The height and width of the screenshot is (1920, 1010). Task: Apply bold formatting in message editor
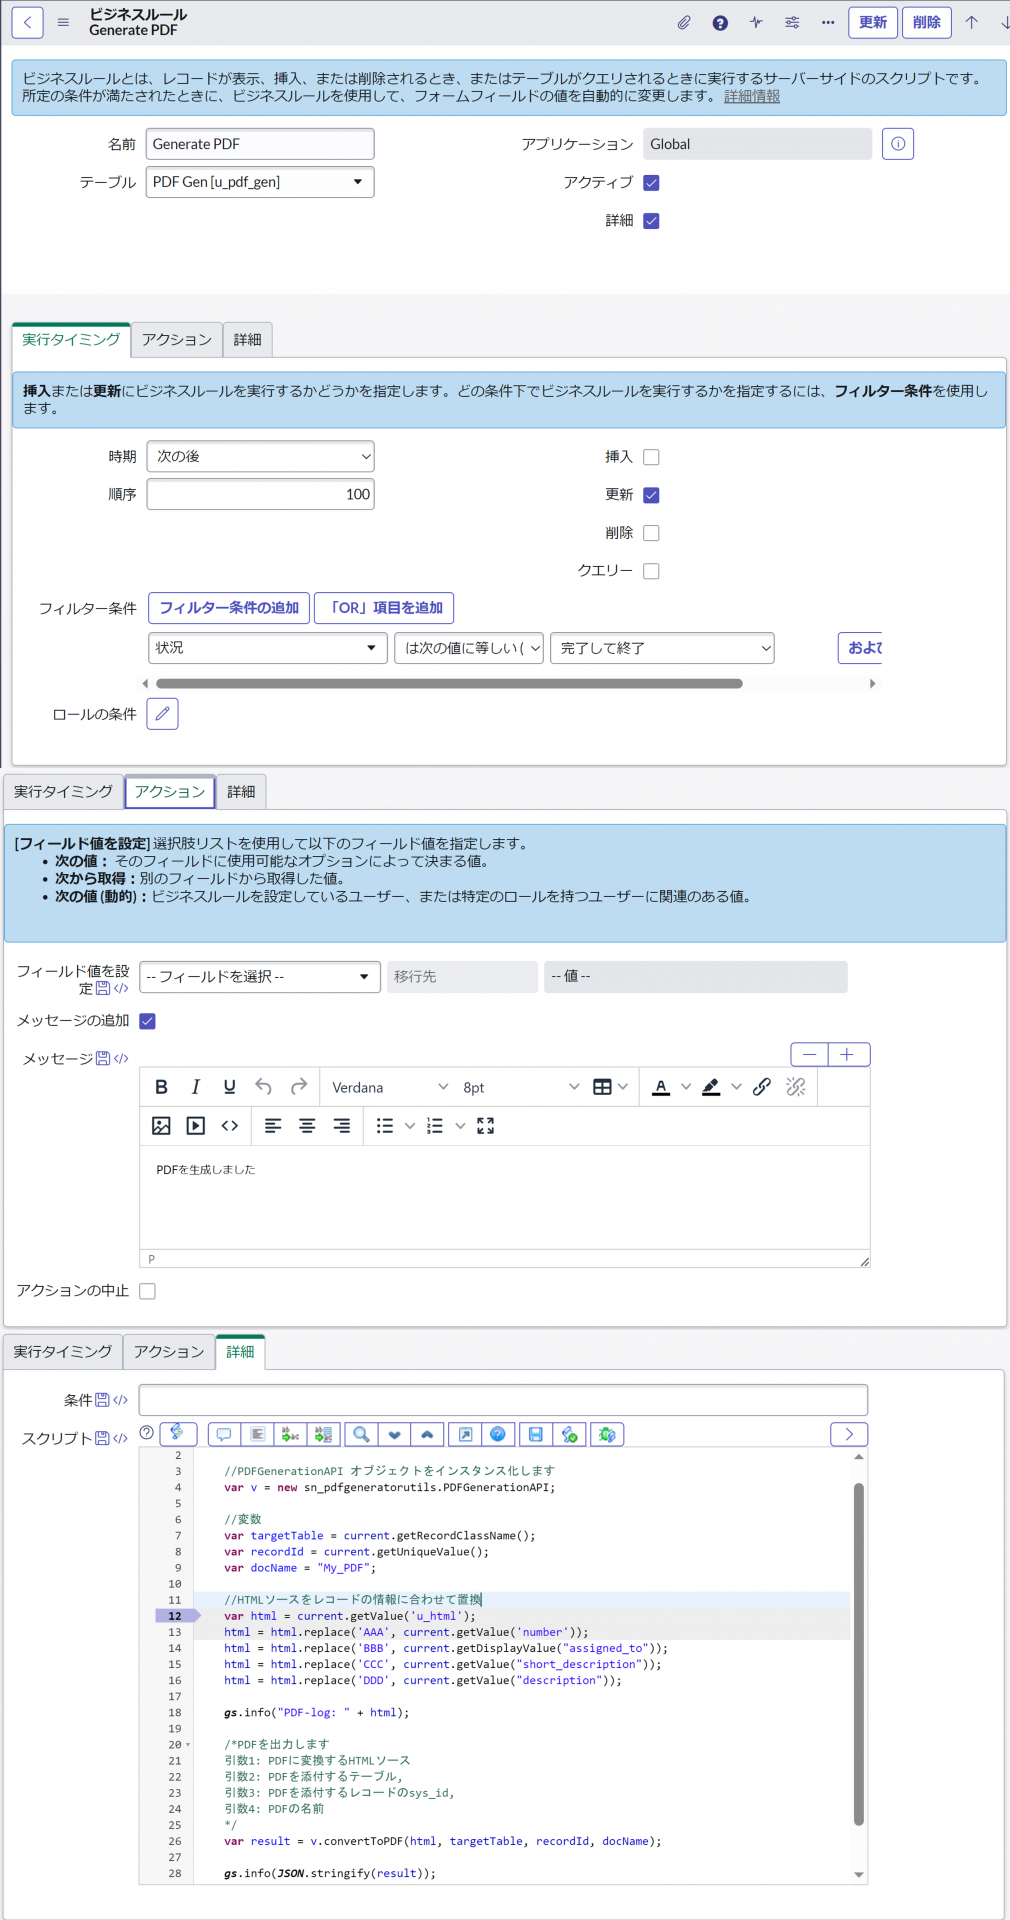162,1087
